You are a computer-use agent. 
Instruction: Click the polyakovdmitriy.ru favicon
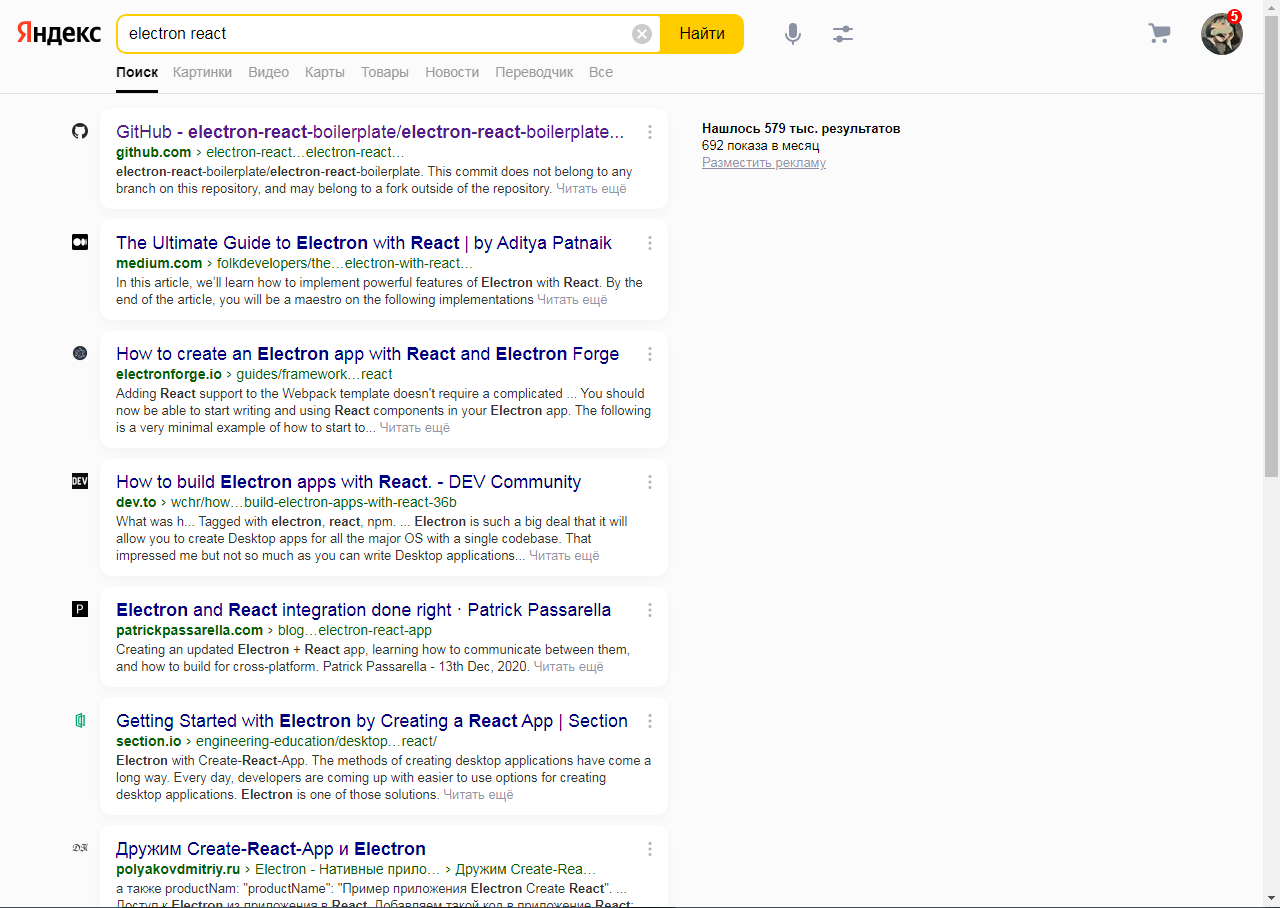tap(80, 848)
